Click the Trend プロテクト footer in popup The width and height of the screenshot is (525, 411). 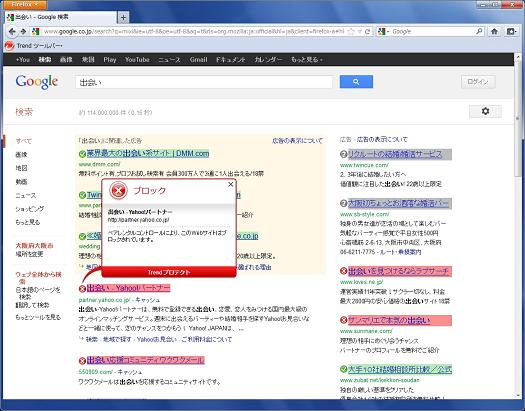pyautogui.click(x=169, y=272)
